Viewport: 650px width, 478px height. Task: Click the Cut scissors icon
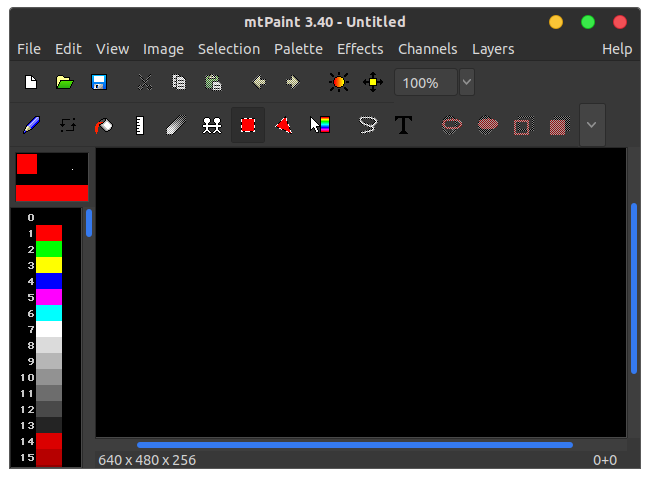145,82
